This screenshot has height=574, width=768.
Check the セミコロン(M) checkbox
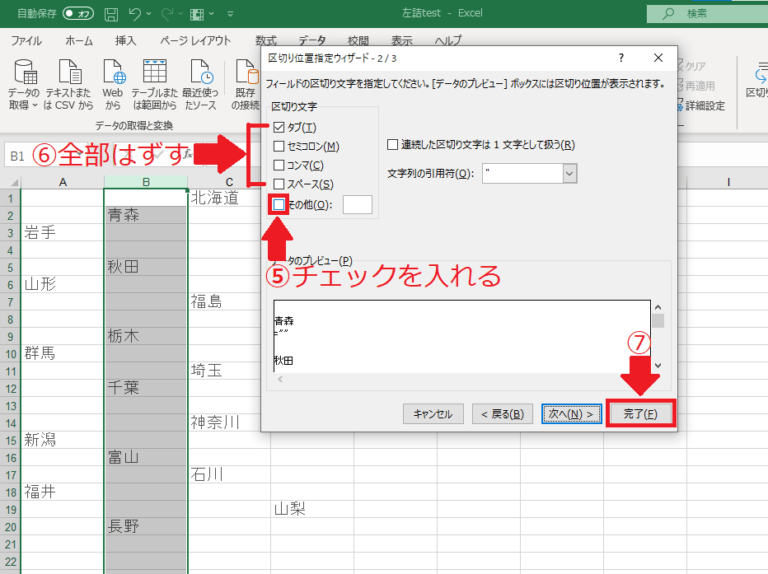point(279,146)
